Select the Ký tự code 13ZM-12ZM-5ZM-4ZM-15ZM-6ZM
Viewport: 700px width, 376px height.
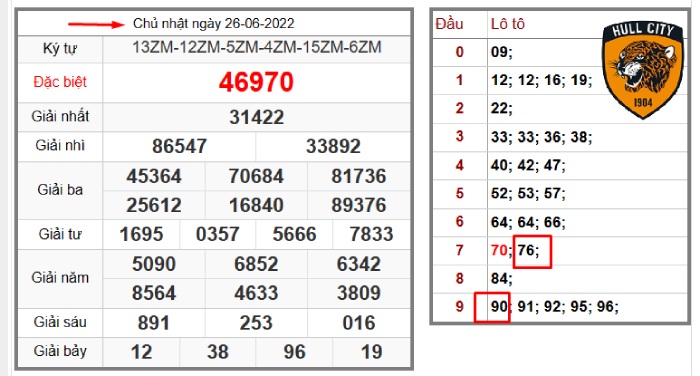257,47
